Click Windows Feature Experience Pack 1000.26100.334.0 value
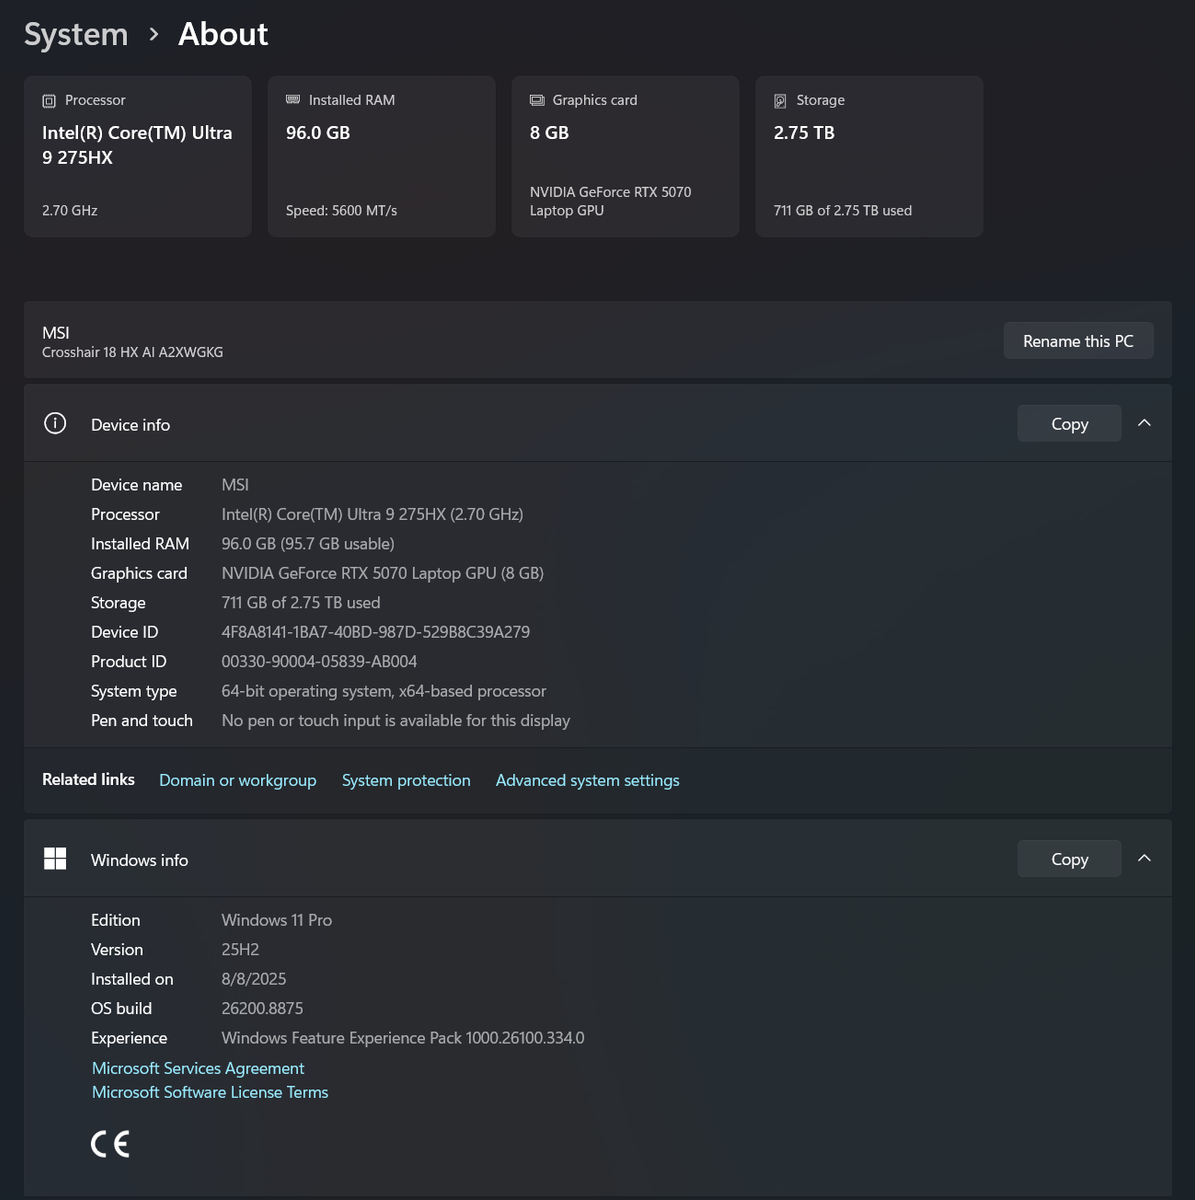The image size is (1195, 1200). pyautogui.click(x=403, y=1038)
